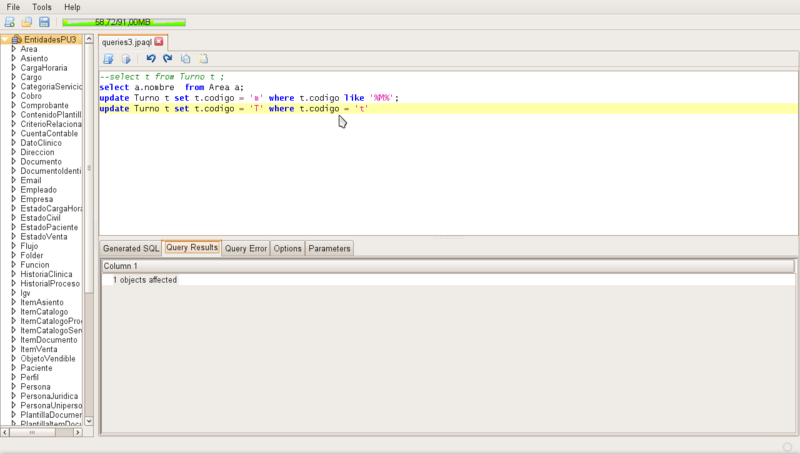This screenshot has height=454, width=800.
Task: Redo the last edit
Action: coord(168,59)
